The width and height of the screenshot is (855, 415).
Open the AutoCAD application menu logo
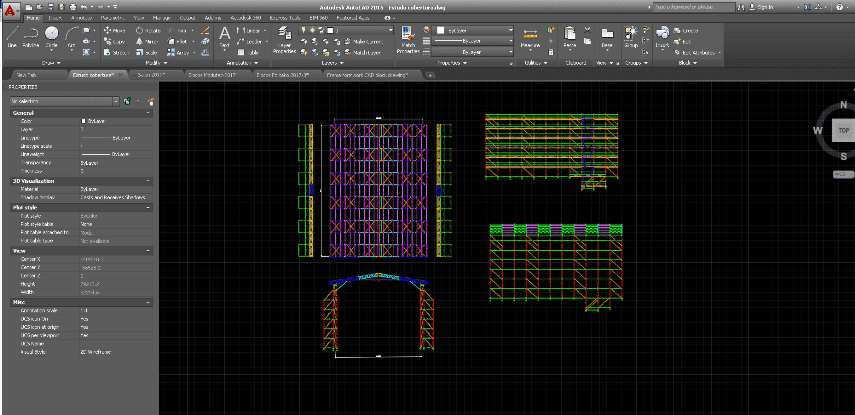pos(10,8)
